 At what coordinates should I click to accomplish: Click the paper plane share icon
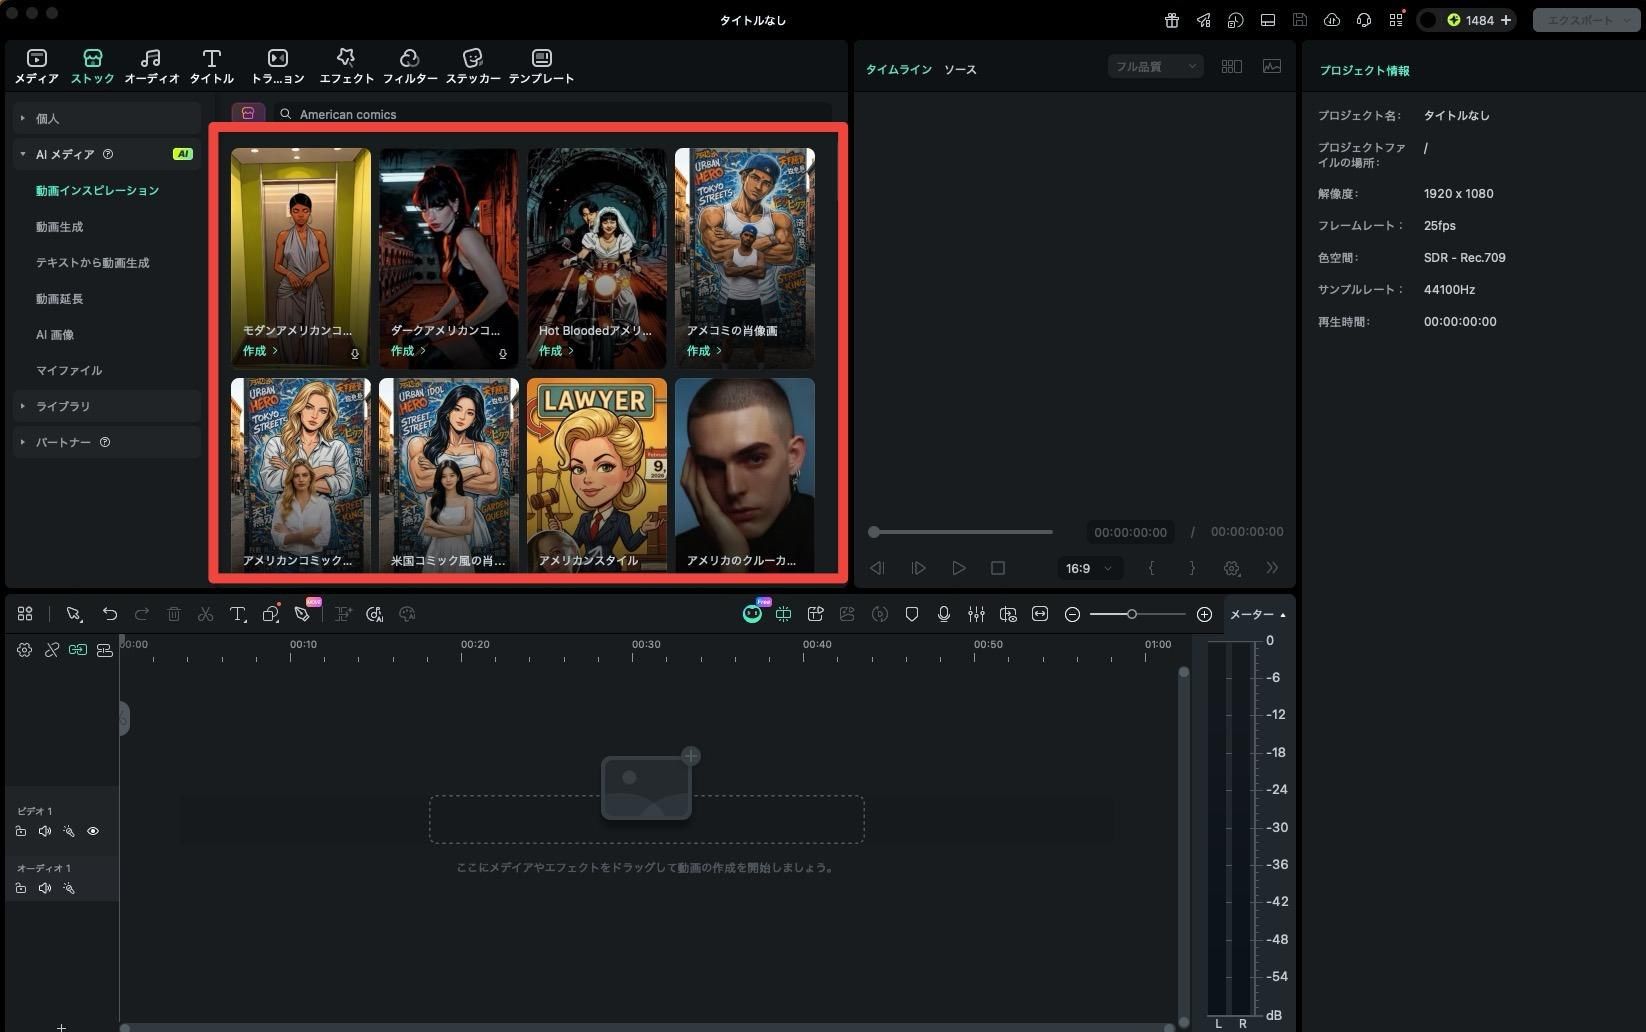tap(1203, 20)
